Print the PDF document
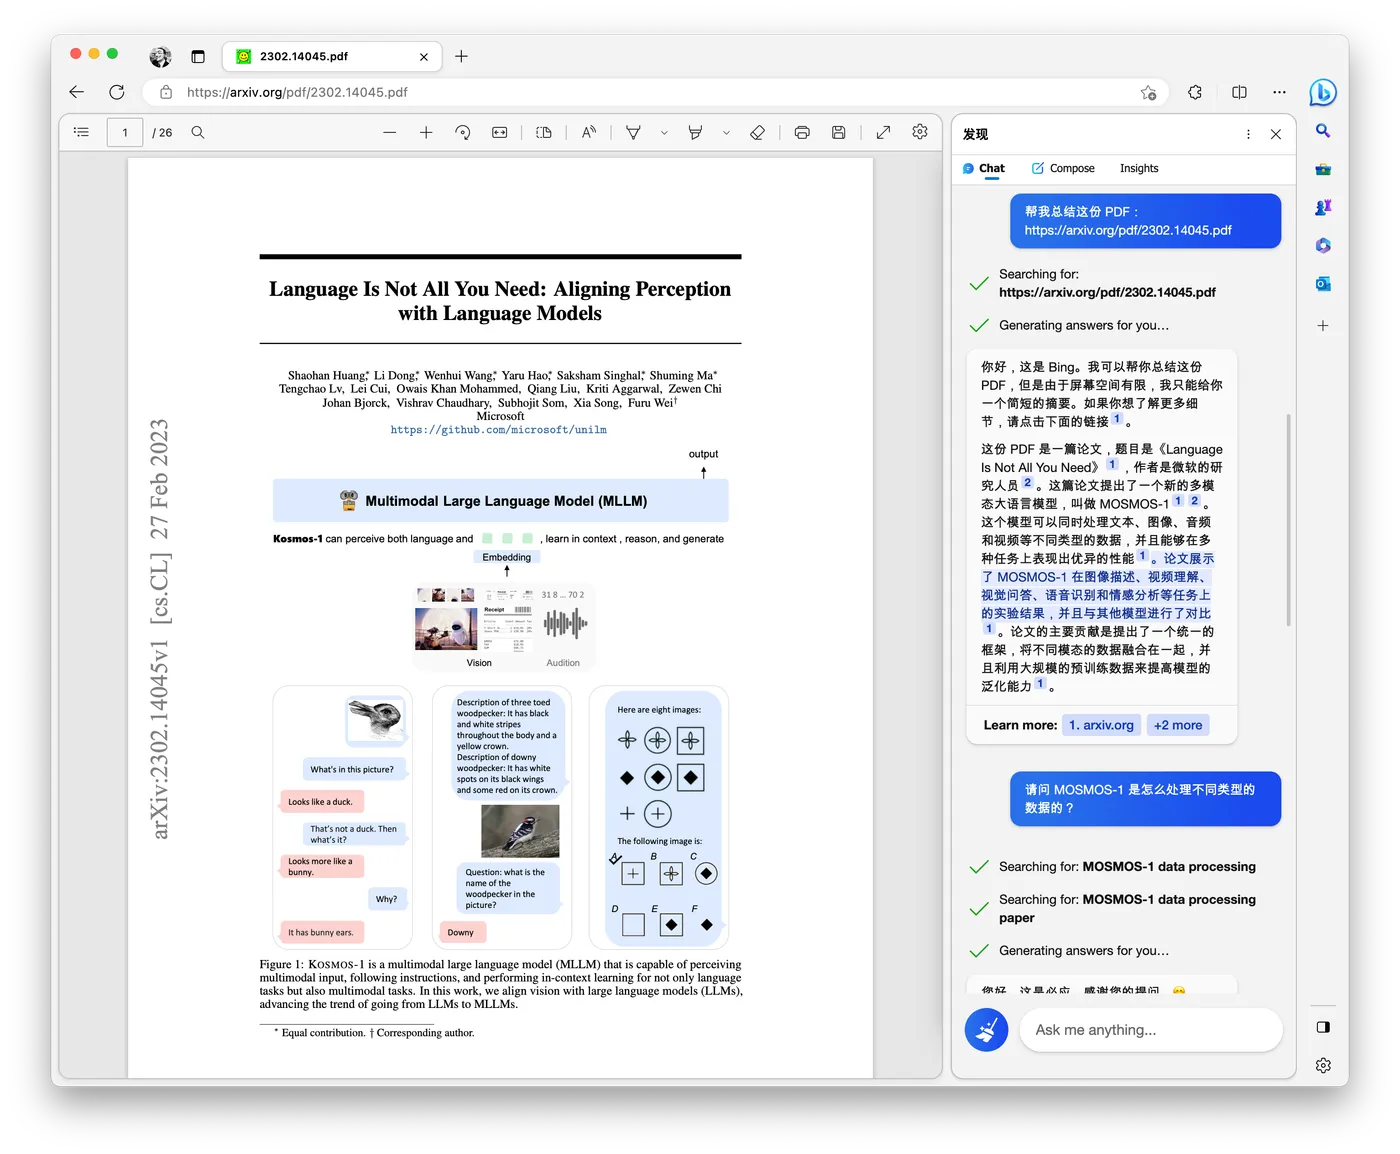The image size is (1400, 1154). (802, 132)
